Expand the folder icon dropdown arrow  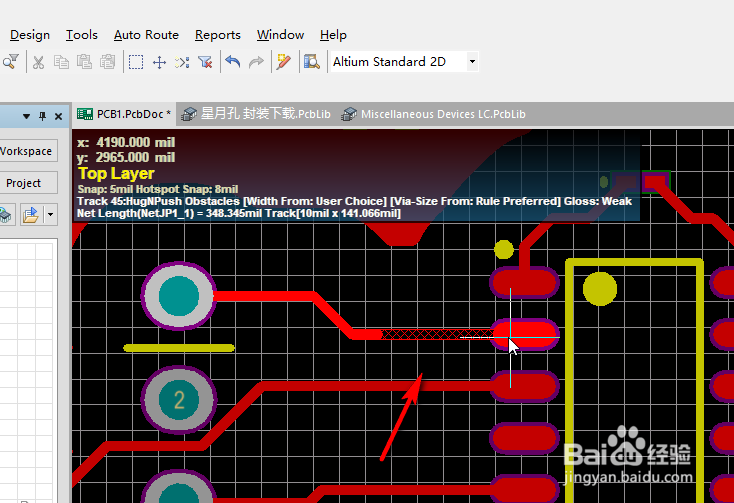[x=50, y=215]
